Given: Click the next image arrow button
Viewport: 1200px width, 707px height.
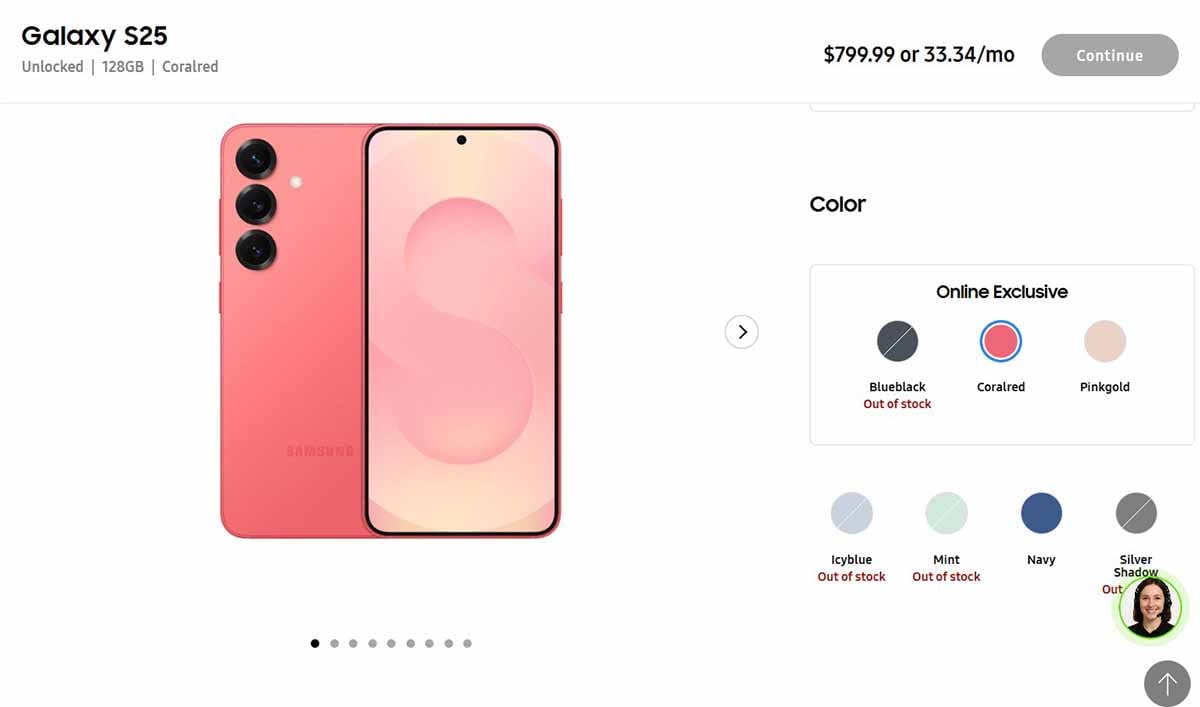Looking at the screenshot, I should click(x=742, y=332).
